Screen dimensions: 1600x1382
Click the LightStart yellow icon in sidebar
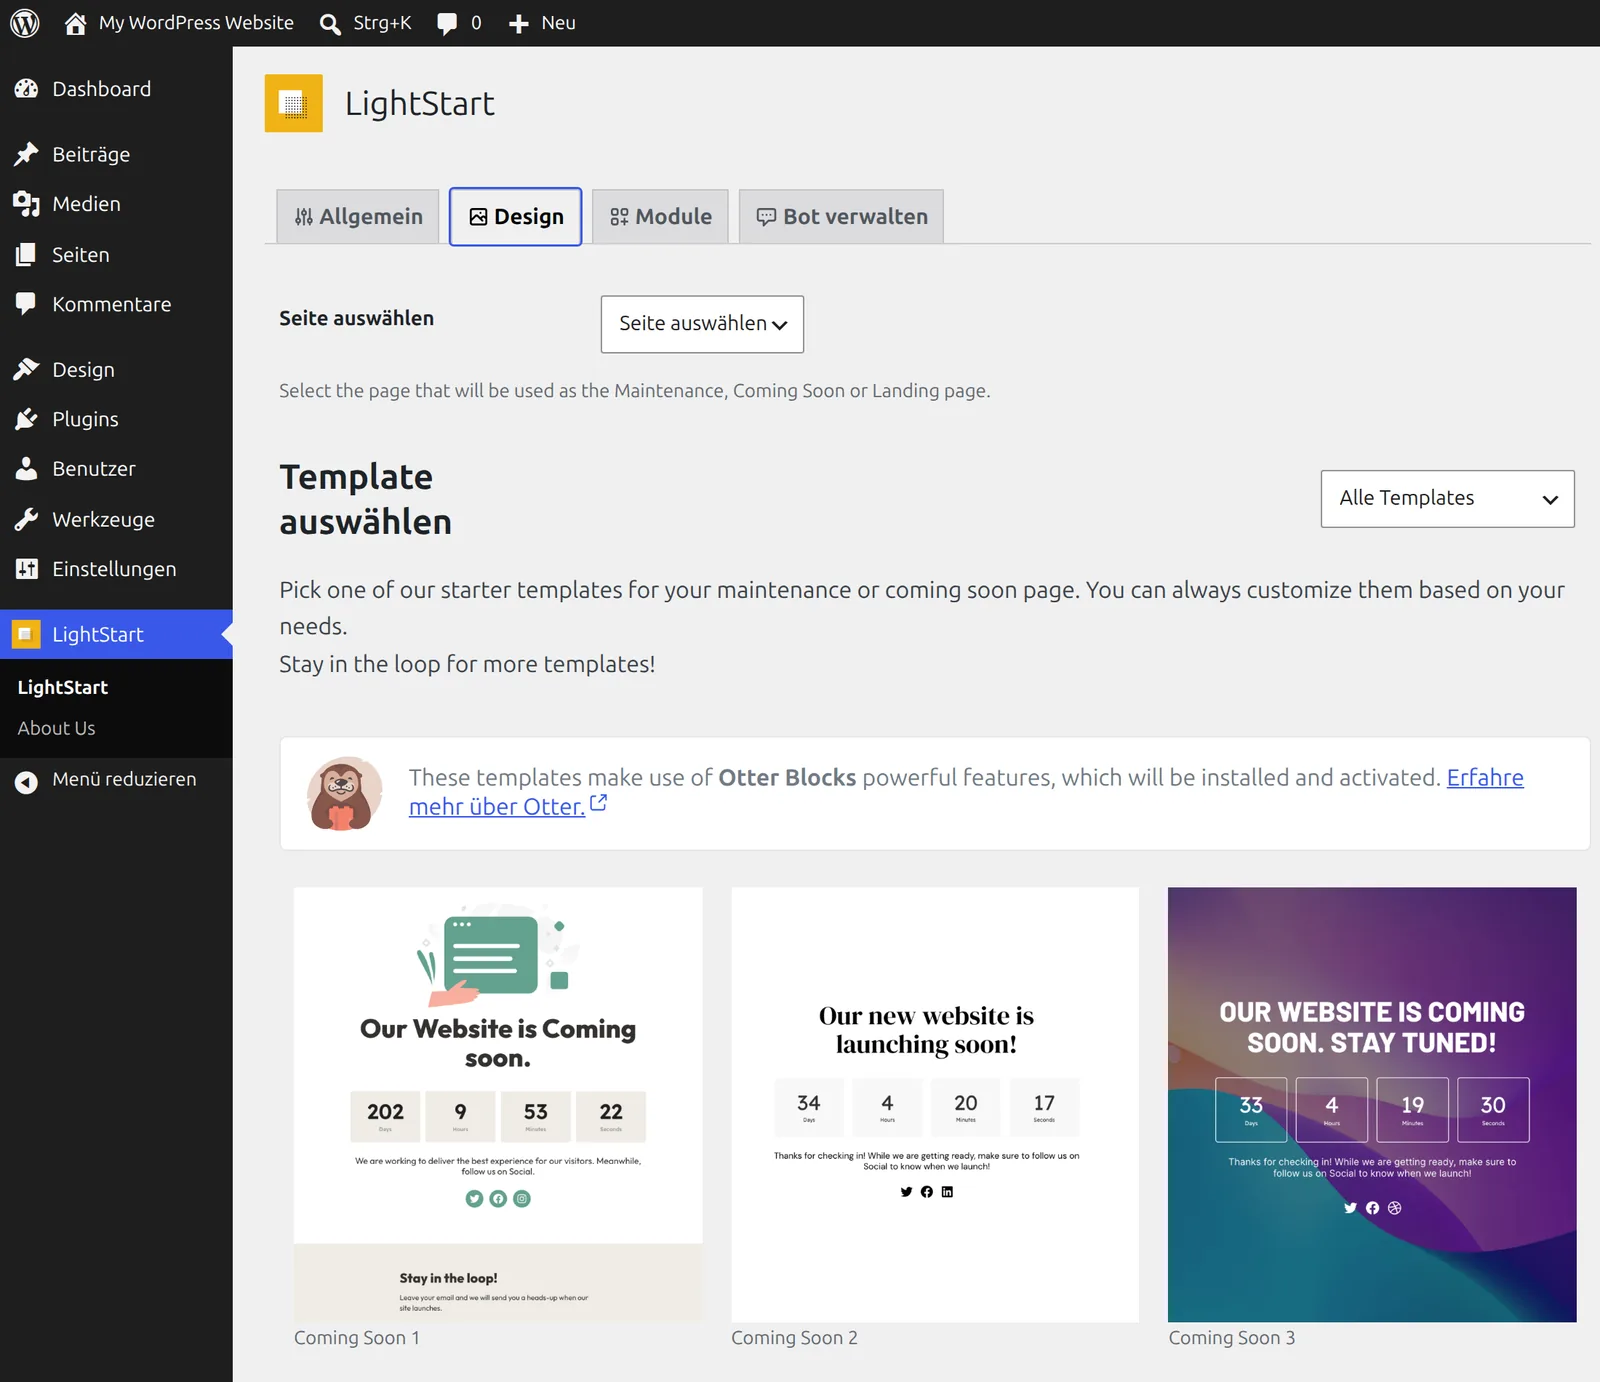26,634
